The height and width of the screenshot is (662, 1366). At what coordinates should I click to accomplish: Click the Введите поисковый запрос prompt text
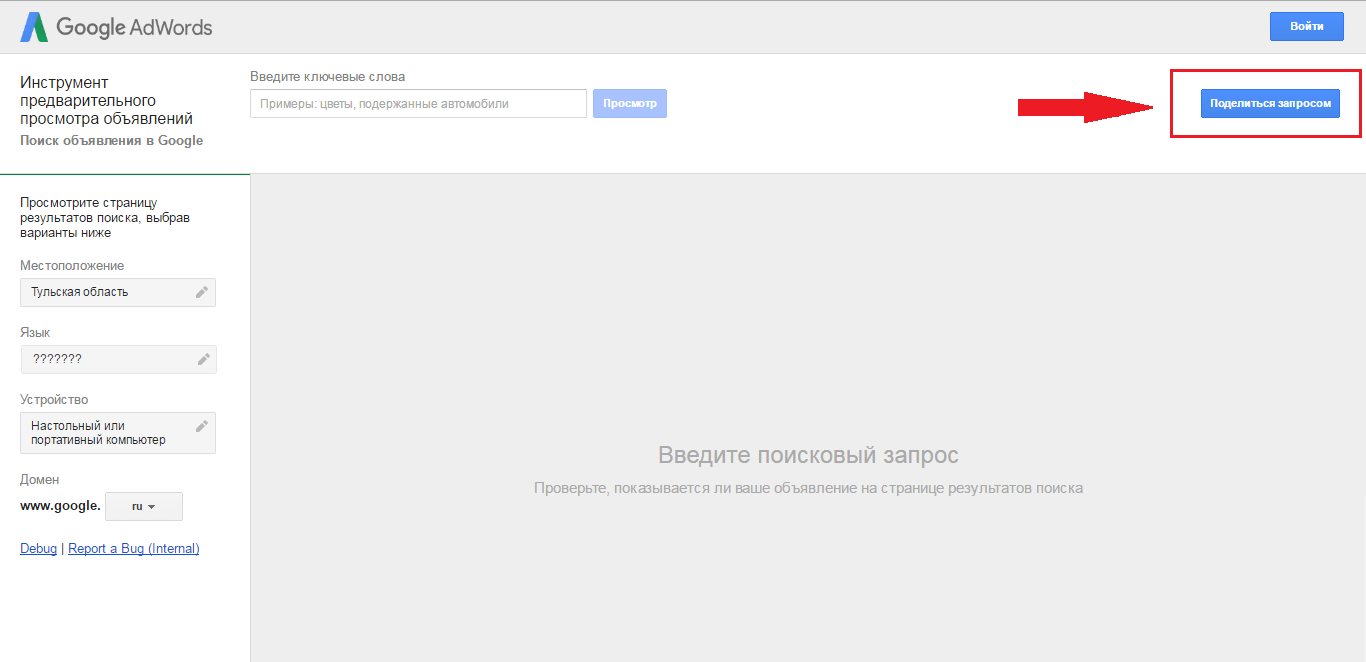point(806,455)
